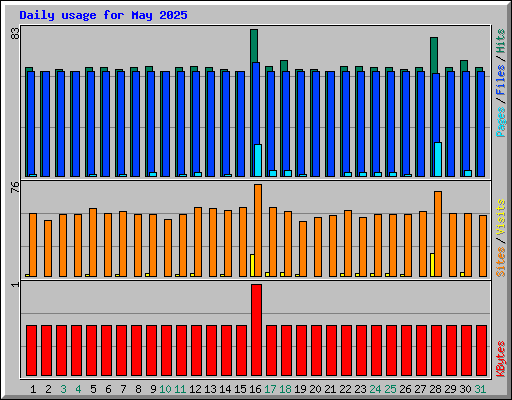
Task: Click the 83 scale value on top chart
Action: click(15, 33)
